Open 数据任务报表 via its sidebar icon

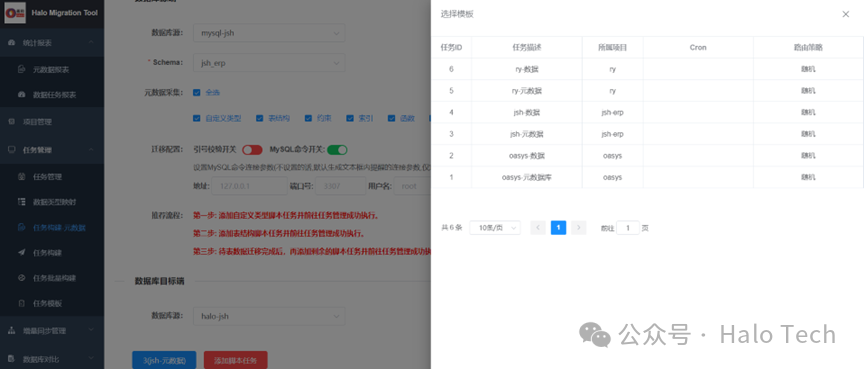(x=21, y=95)
